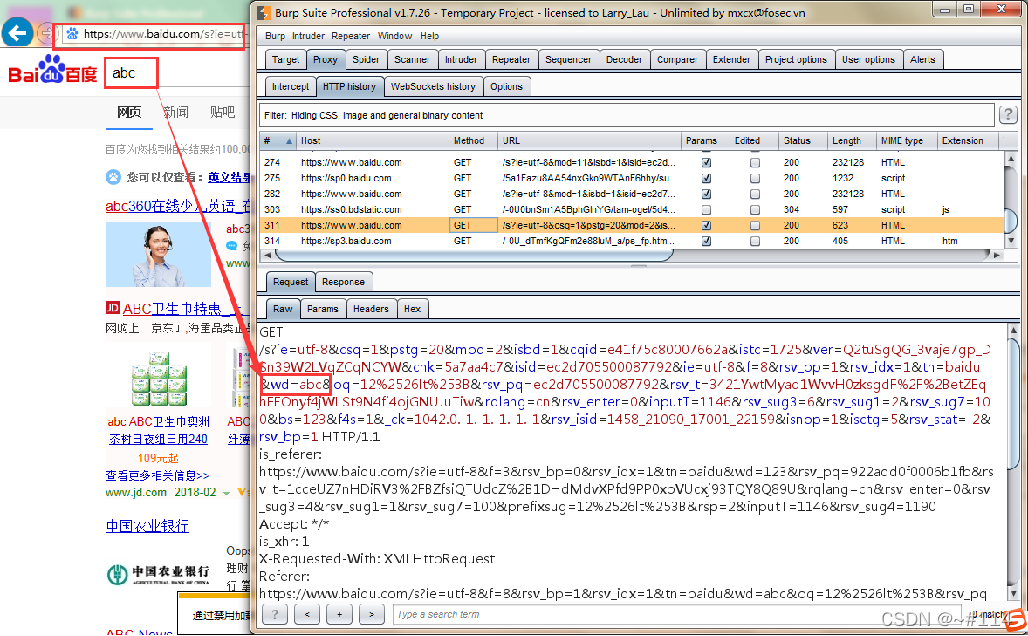
Task: Switch to the Decoder tab
Action: click(x=623, y=60)
